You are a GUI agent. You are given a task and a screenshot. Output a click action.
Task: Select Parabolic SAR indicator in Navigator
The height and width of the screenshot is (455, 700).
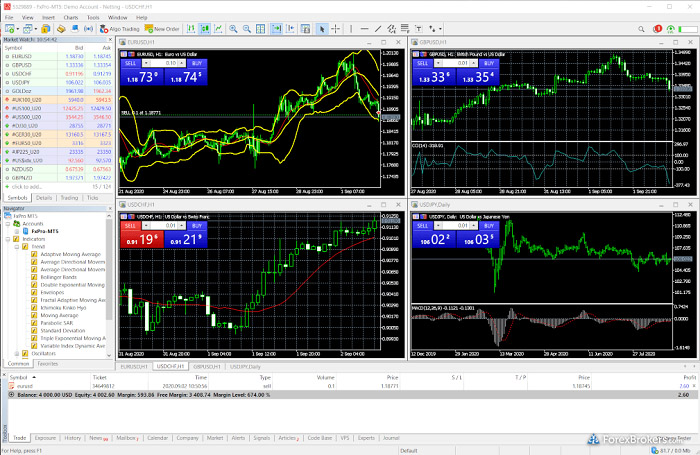click(57, 323)
